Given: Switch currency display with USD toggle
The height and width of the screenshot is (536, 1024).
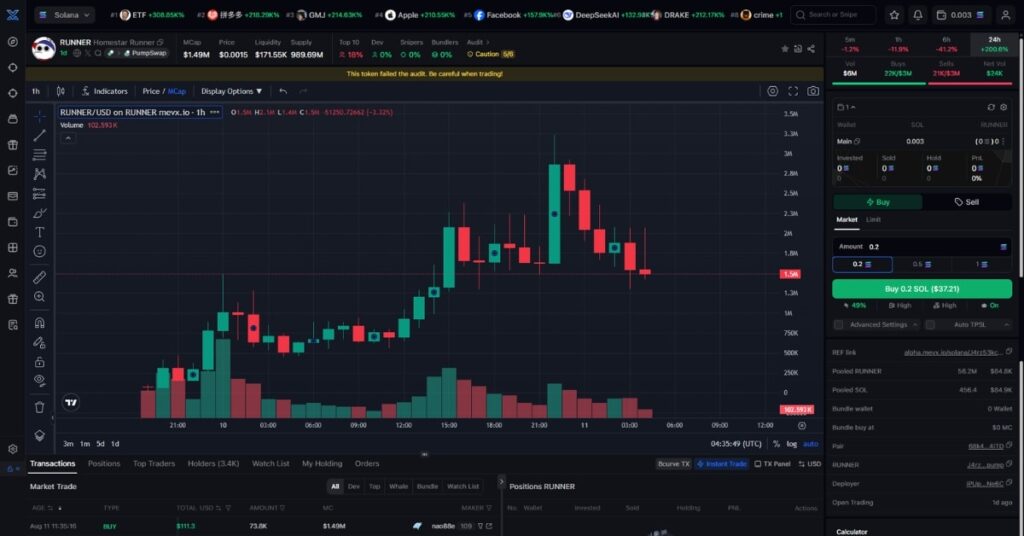Looking at the screenshot, I should click(x=810, y=464).
